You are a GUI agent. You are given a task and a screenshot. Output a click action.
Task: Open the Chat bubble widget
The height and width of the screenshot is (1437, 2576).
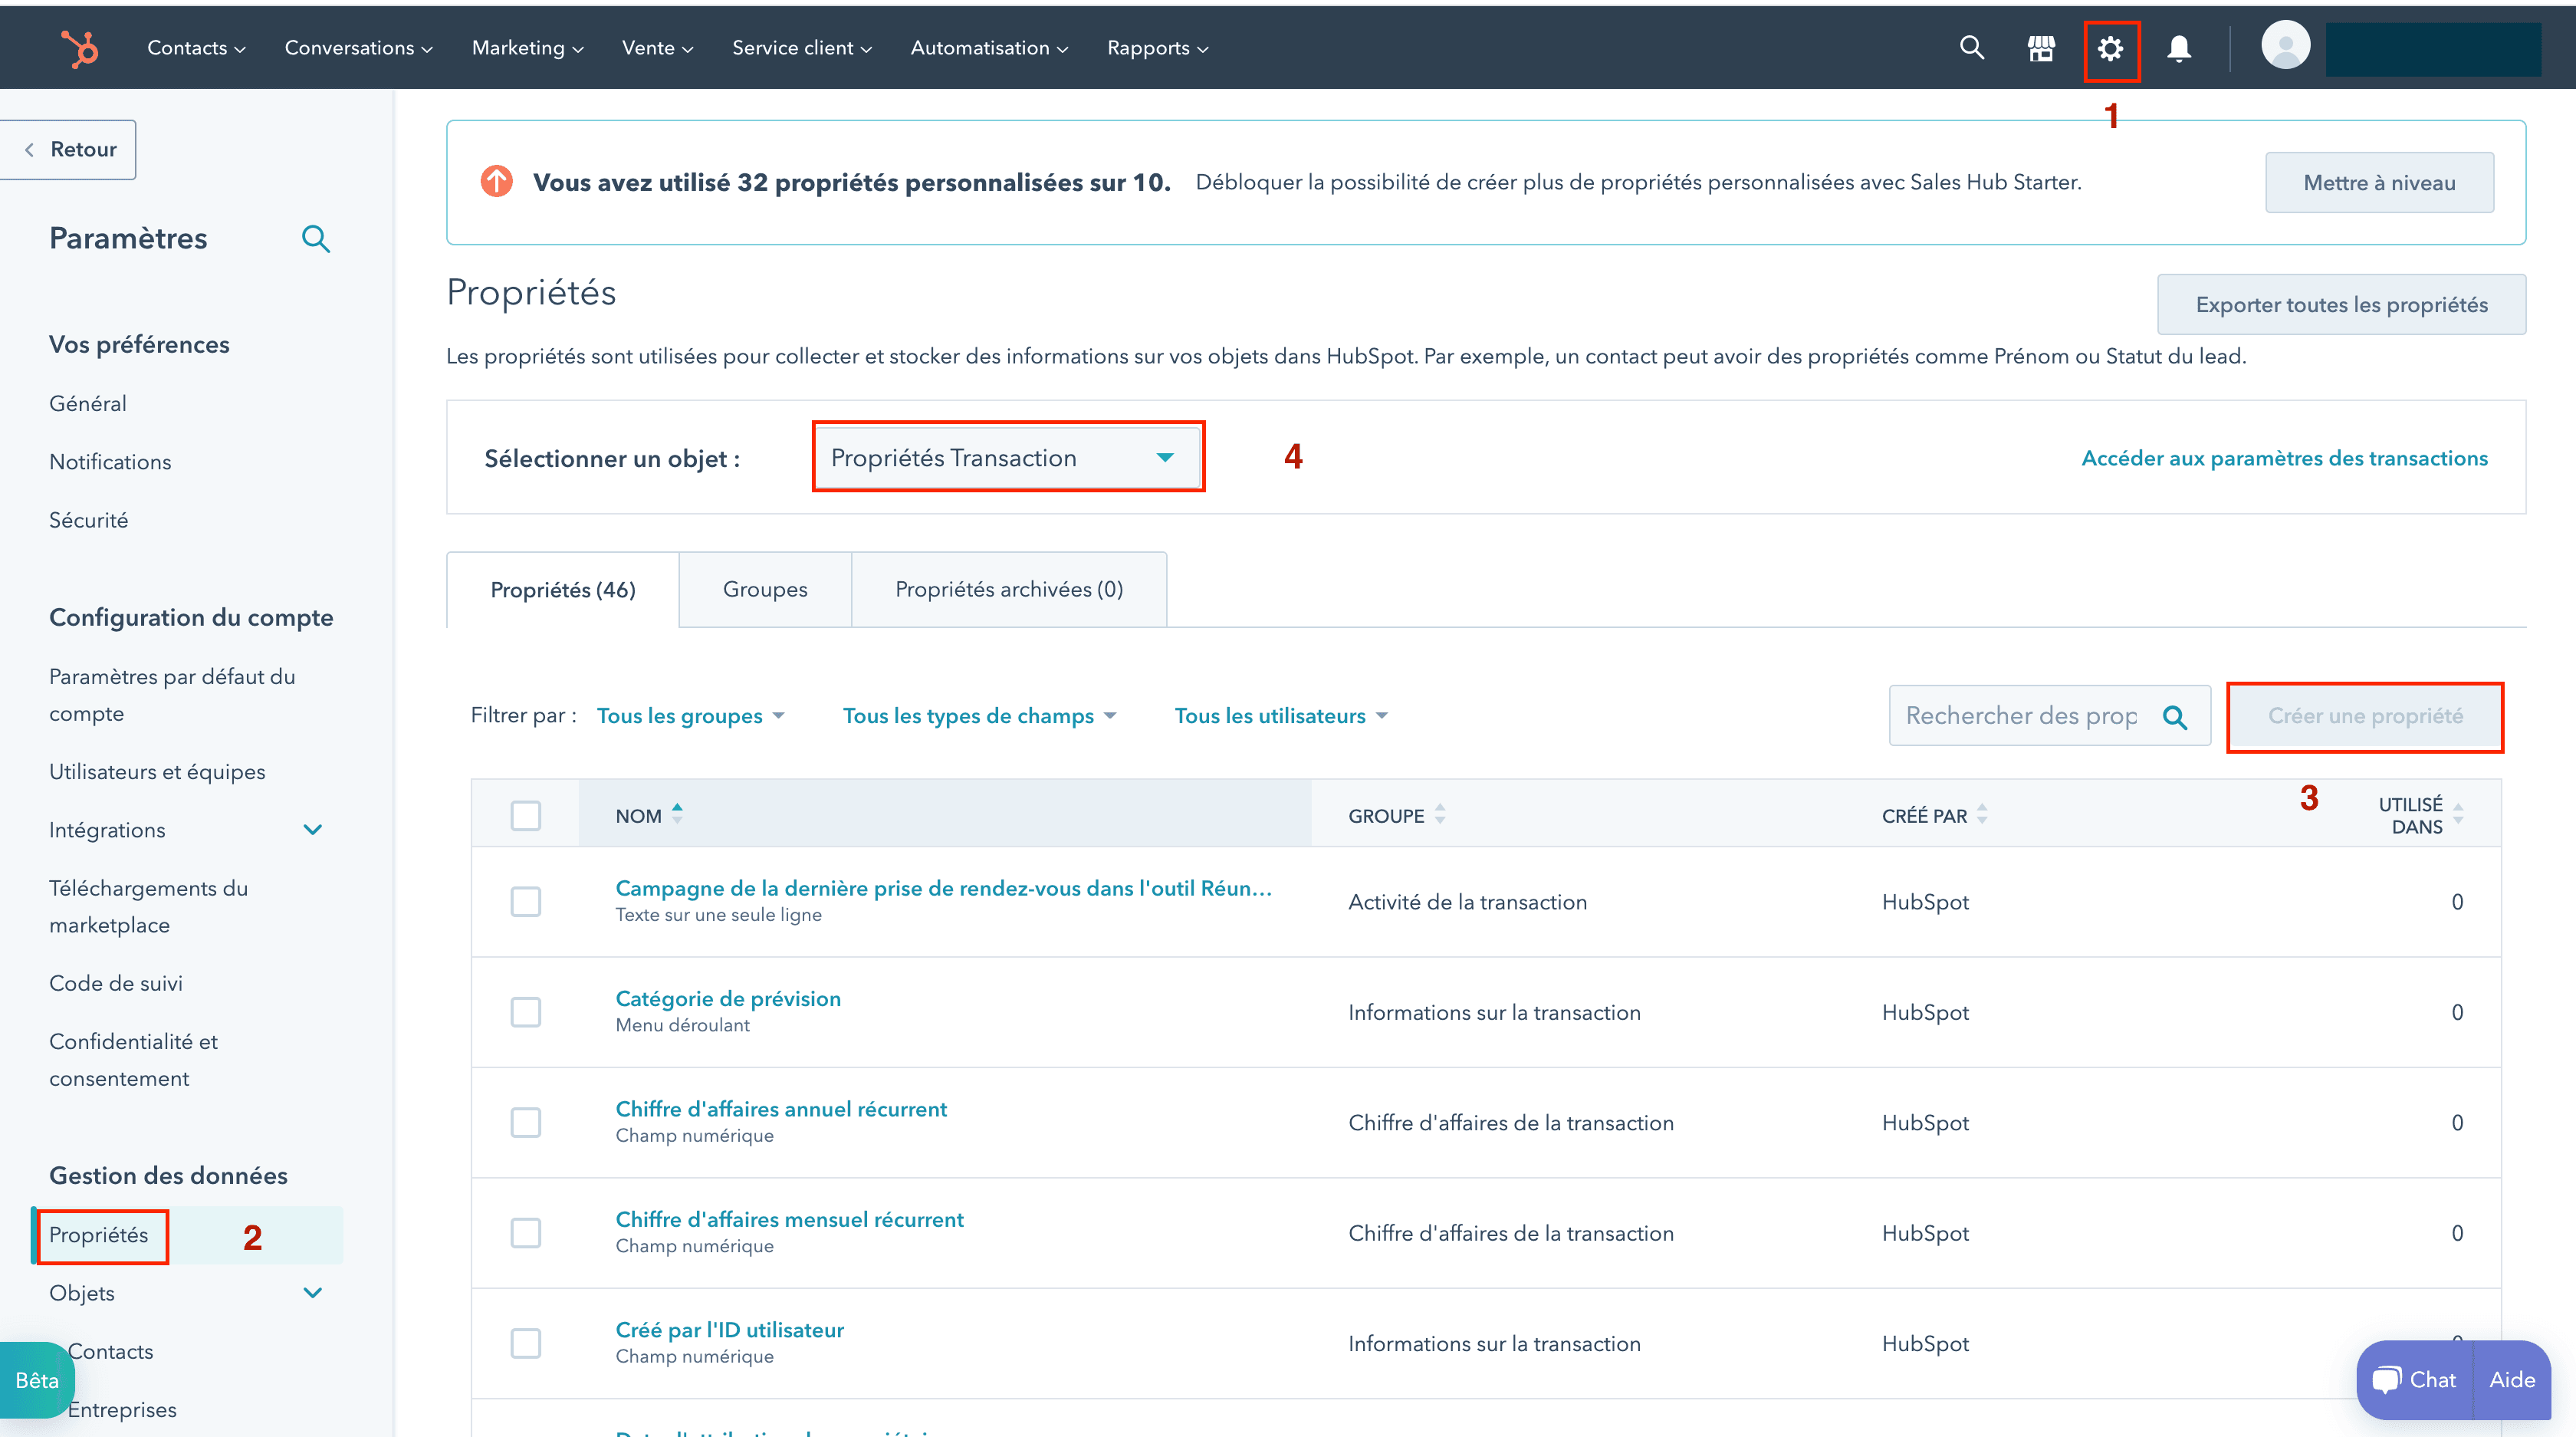tap(2415, 1379)
